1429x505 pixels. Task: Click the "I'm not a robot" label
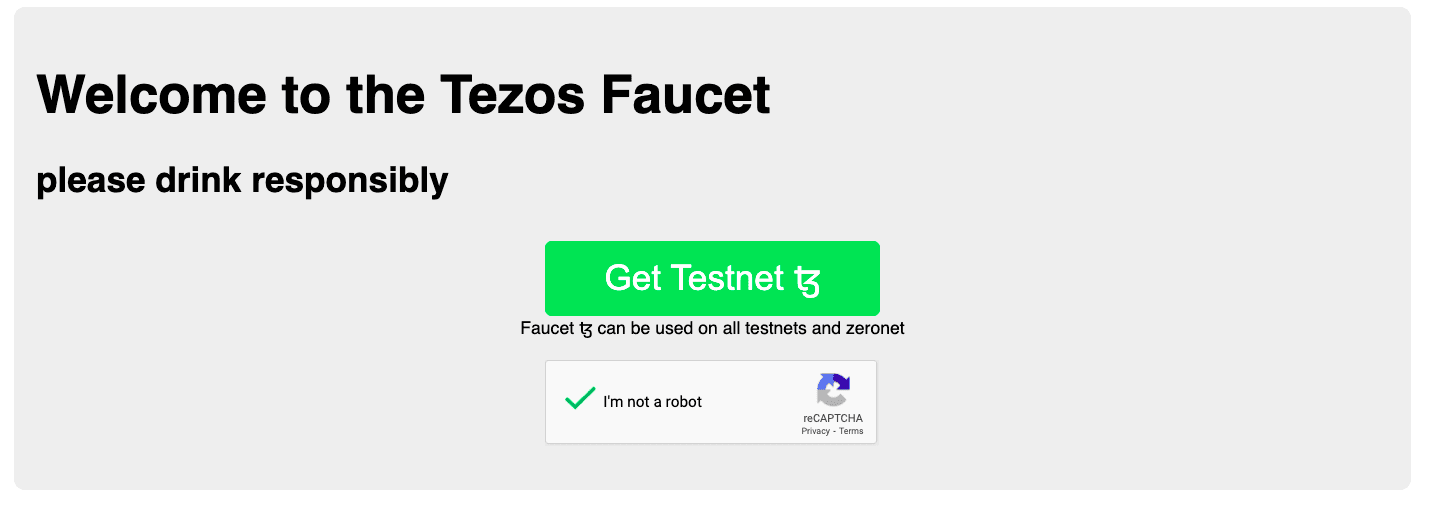coord(652,402)
